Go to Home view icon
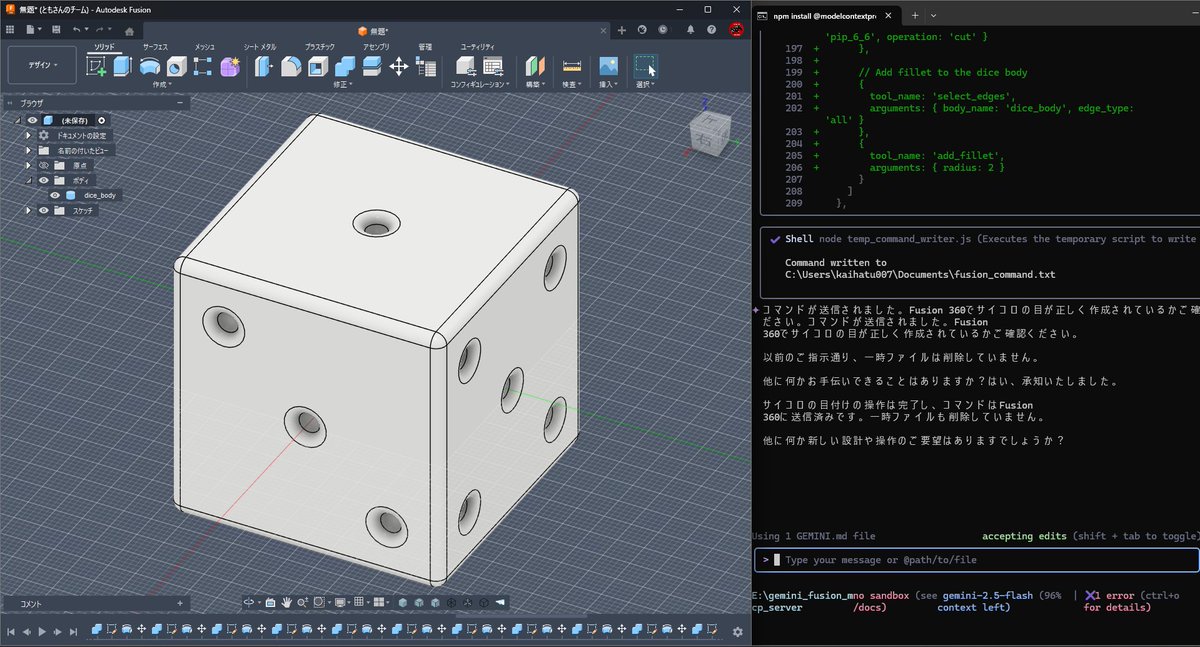Viewport: 1200px width, 647px height. 129,31
